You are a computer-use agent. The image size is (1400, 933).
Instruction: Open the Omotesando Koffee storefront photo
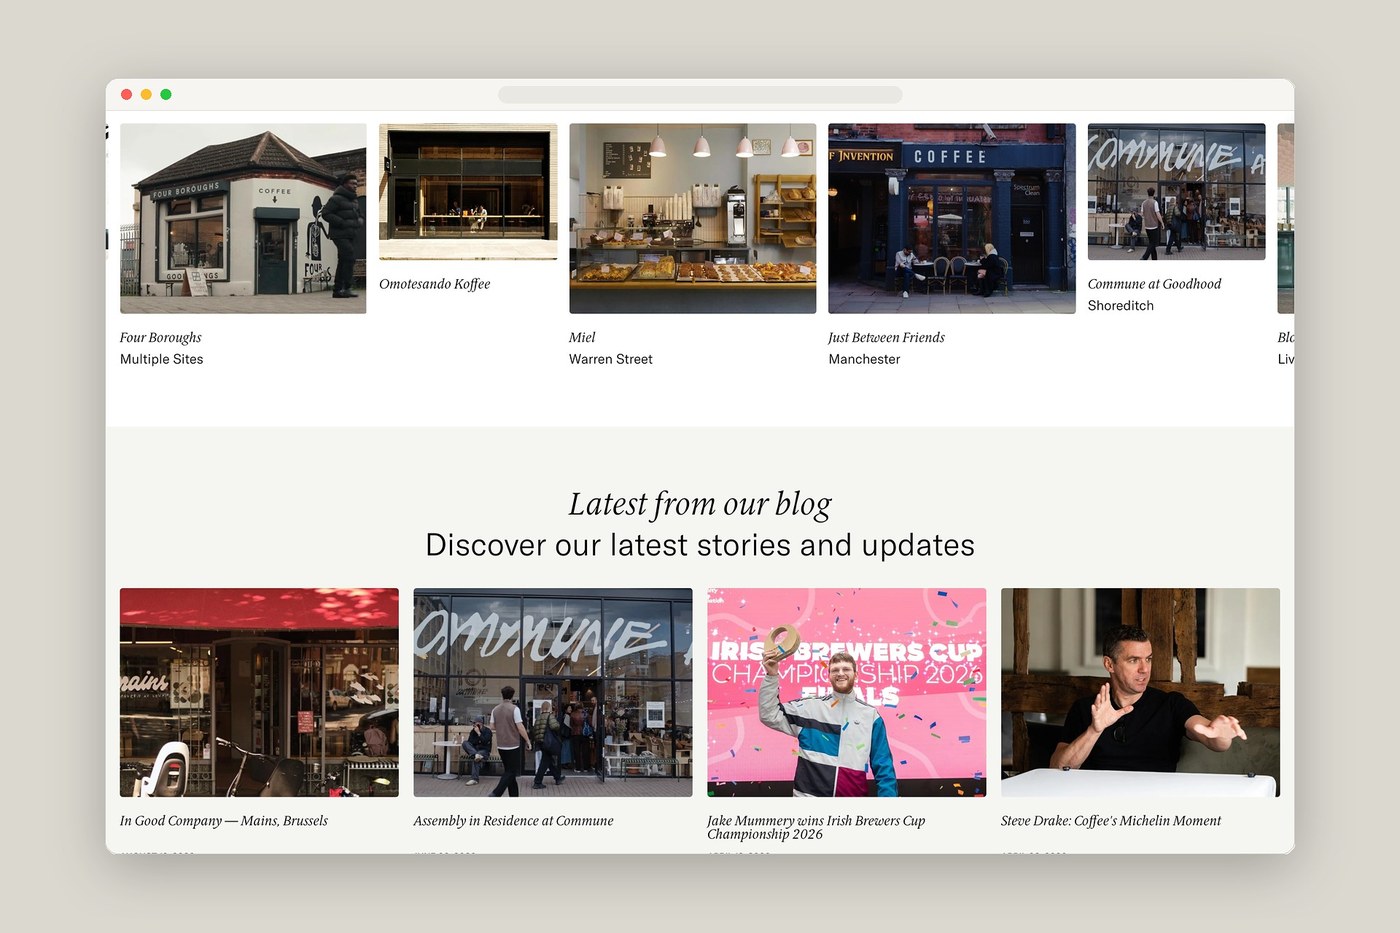tap(468, 192)
